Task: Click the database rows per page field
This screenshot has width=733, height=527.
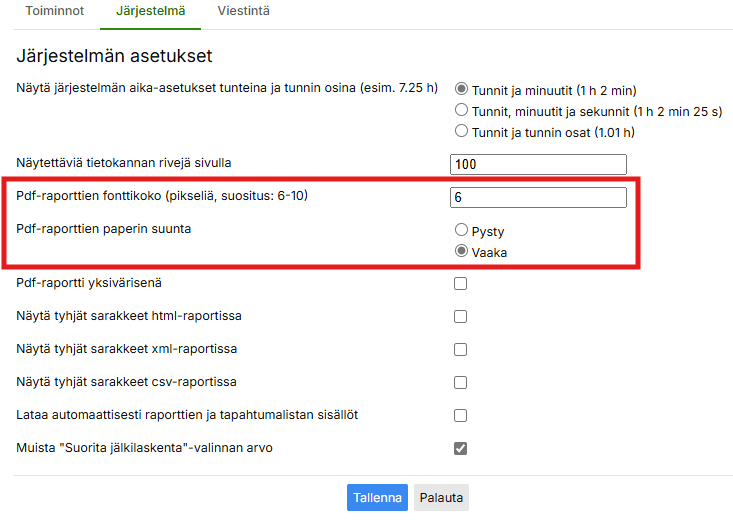Action: [538, 164]
